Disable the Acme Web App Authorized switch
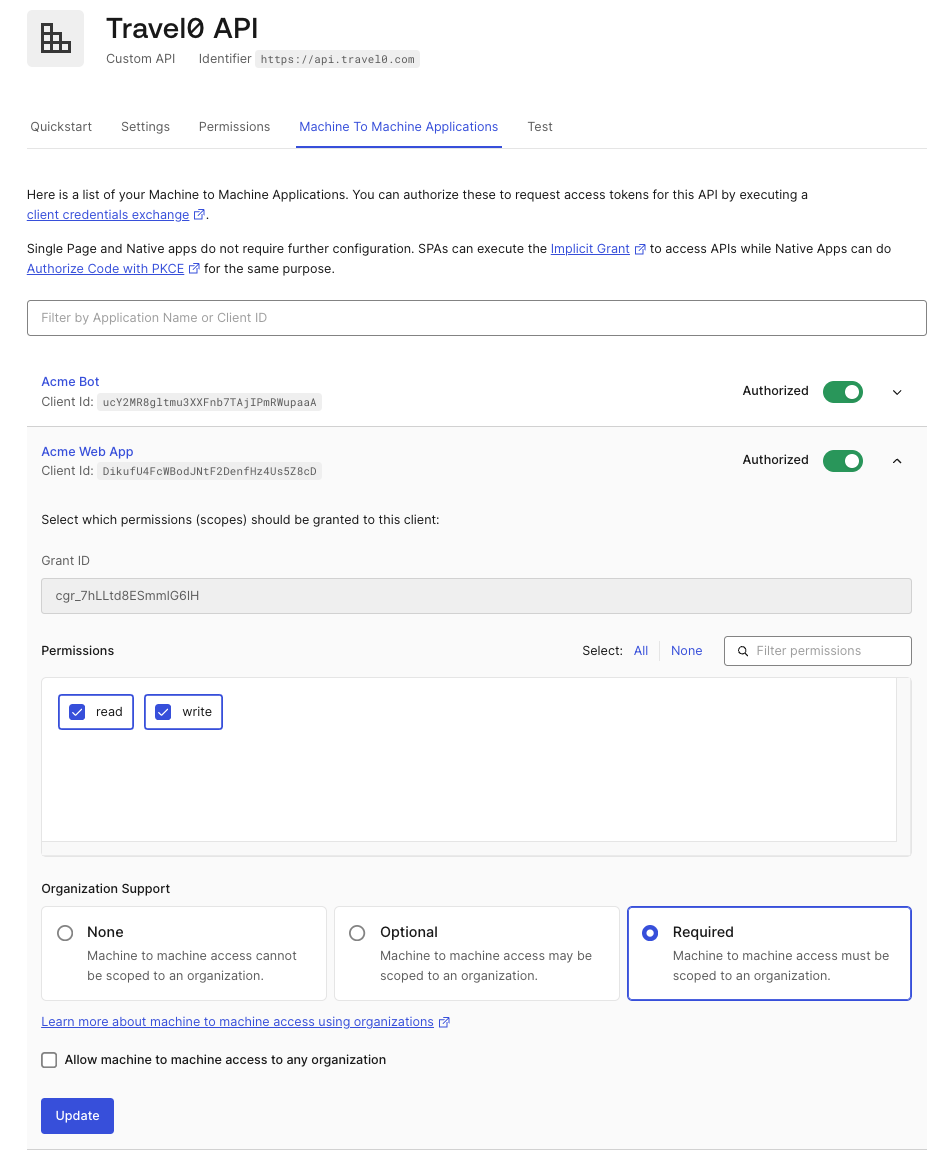Screen dimensions: 944x1159 coord(843,460)
